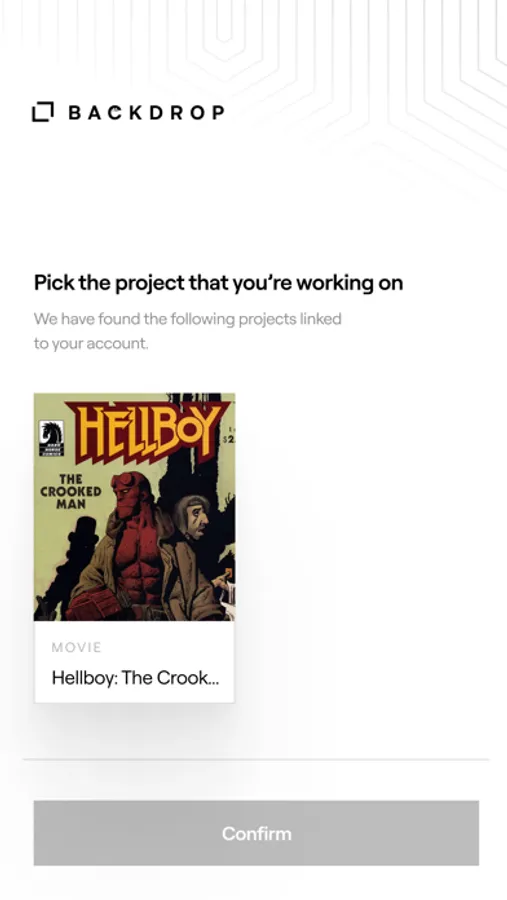Click the Dark Horse Comics logo on poster
The width and height of the screenshot is (507, 900).
click(51, 439)
